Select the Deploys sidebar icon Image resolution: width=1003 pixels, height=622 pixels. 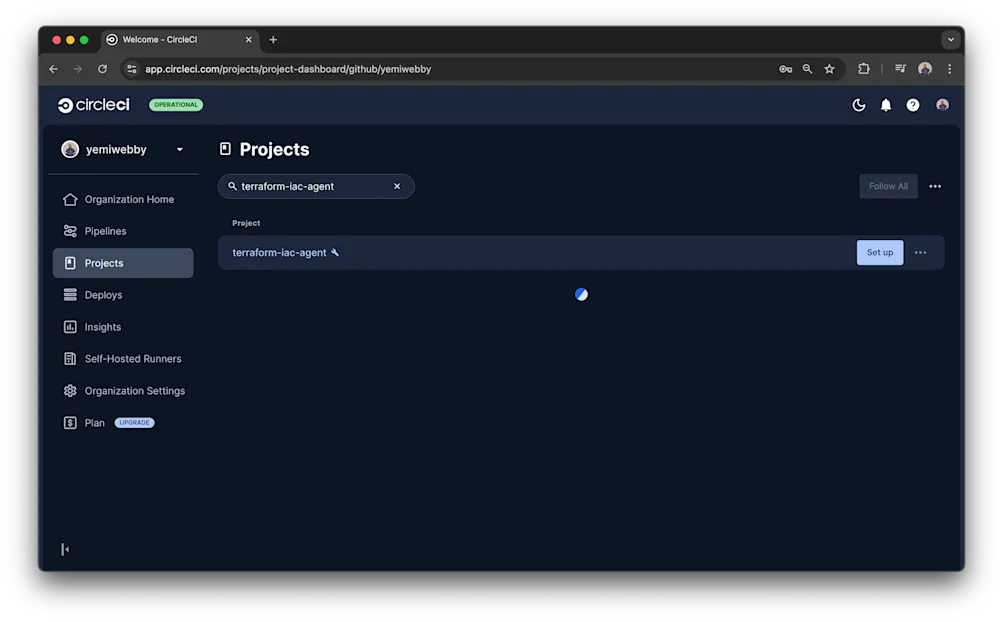tap(70, 295)
